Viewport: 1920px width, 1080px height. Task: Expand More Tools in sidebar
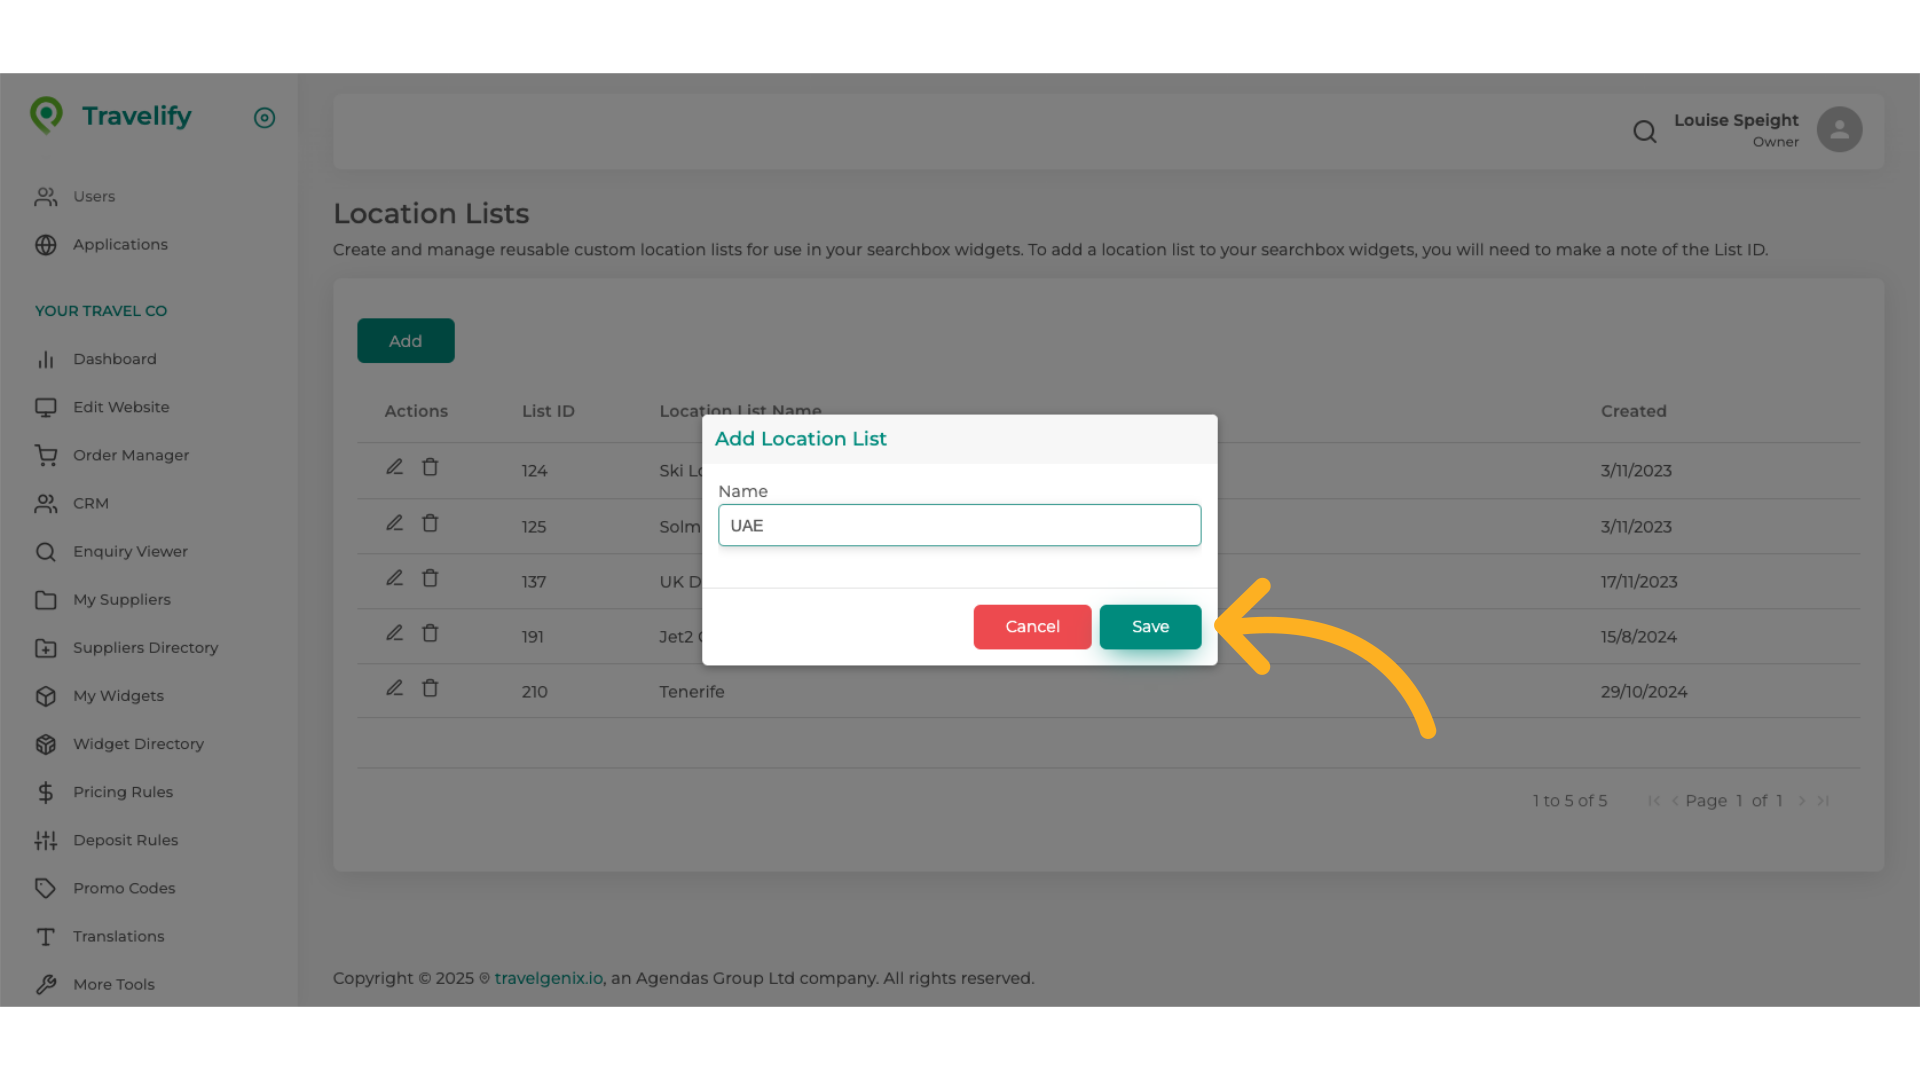[x=113, y=984]
